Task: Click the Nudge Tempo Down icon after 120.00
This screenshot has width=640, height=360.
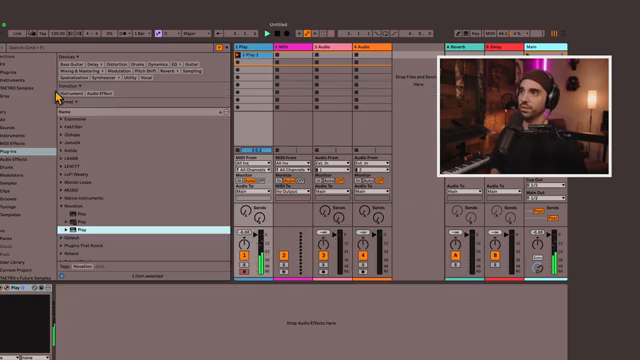Action: click(x=71, y=33)
